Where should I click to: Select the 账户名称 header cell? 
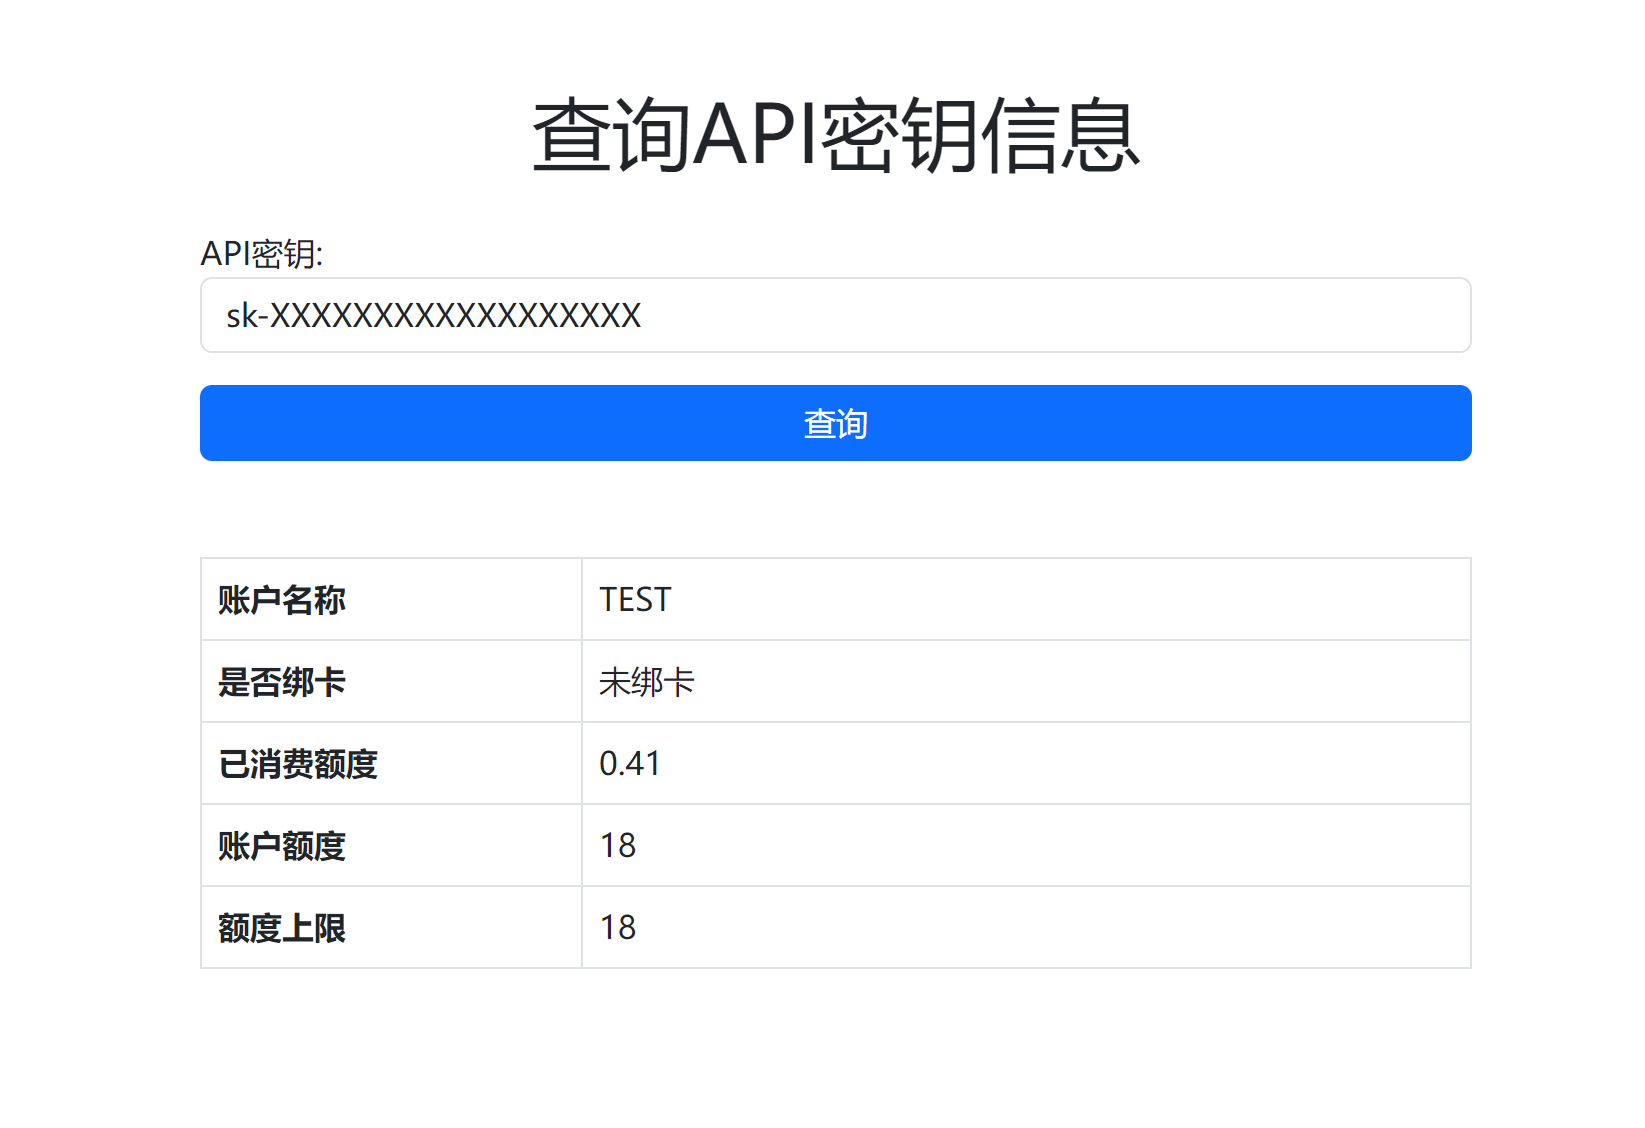coord(282,600)
